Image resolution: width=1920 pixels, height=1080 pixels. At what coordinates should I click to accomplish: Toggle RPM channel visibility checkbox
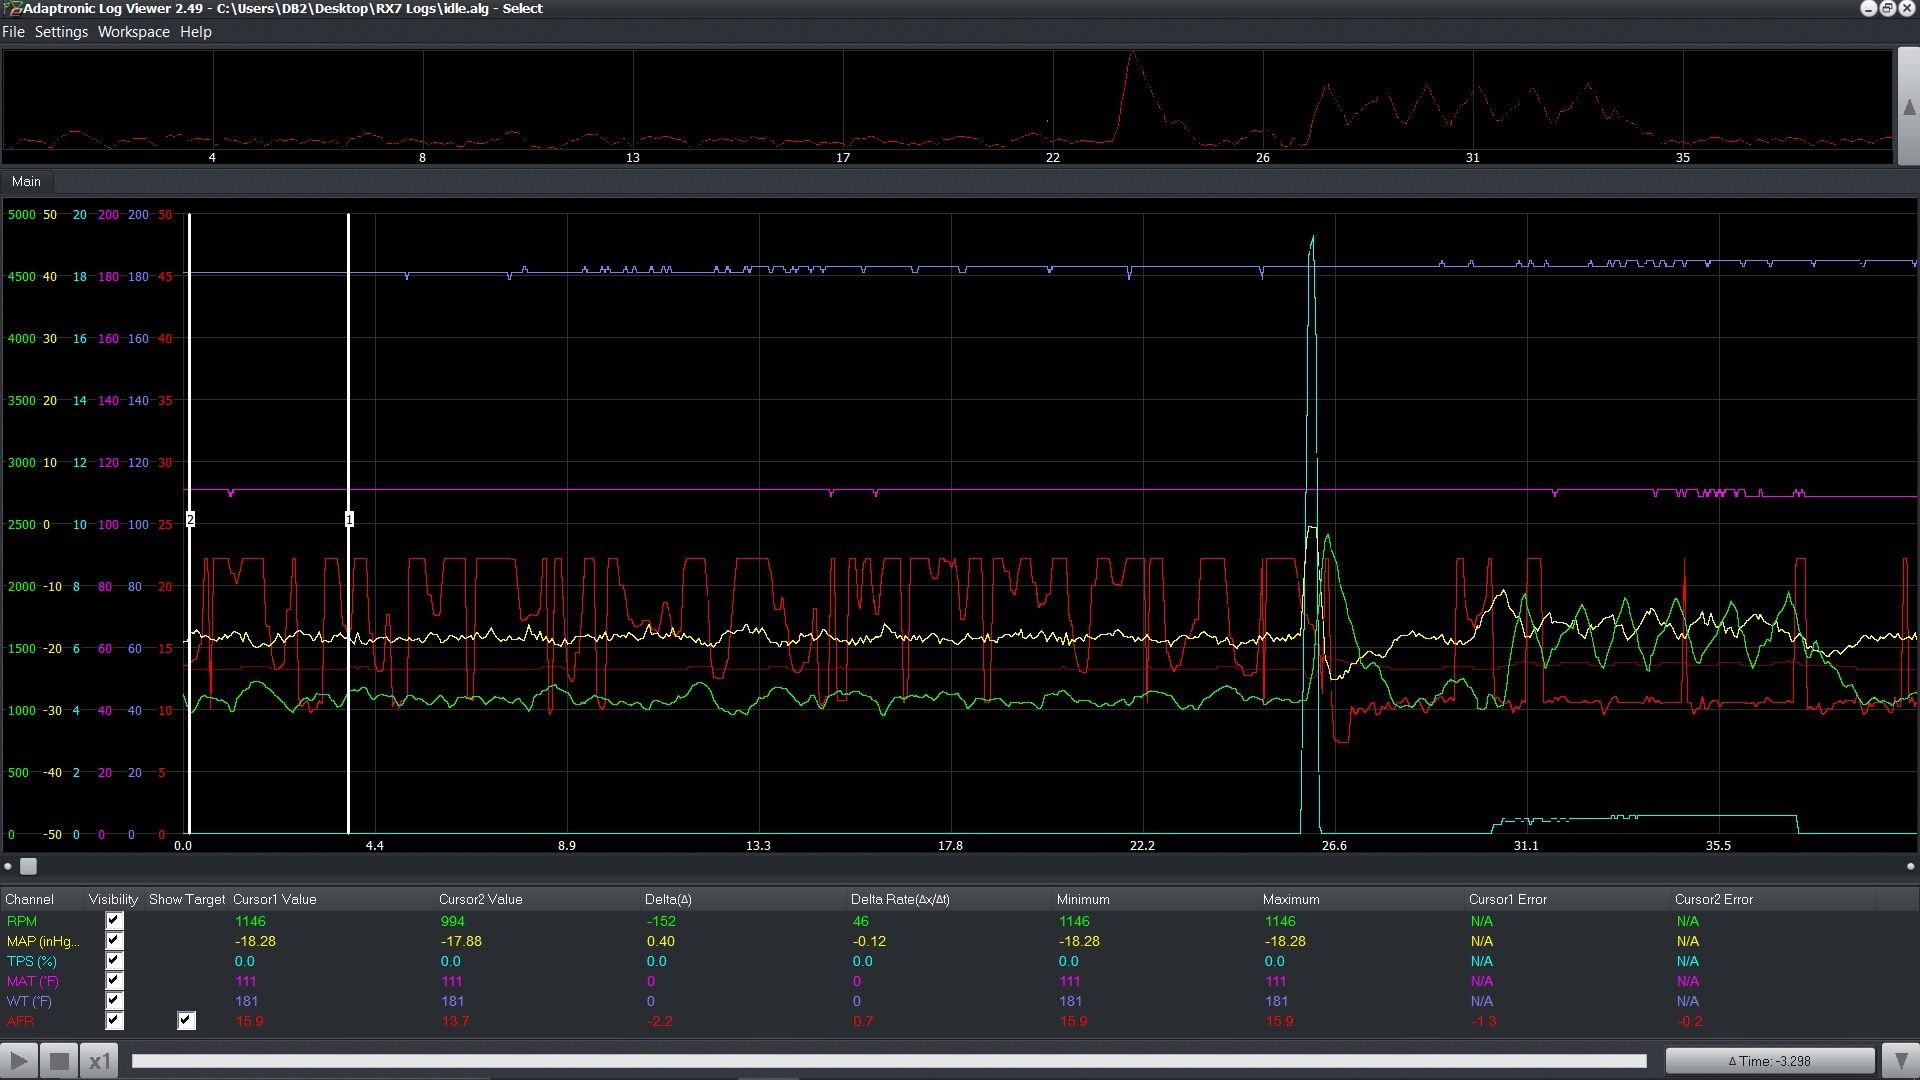tap(114, 921)
